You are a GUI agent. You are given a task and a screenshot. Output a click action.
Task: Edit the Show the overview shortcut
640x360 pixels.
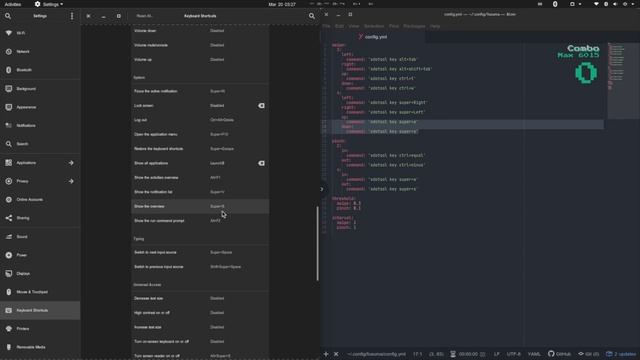pyautogui.click(x=200, y=207)
